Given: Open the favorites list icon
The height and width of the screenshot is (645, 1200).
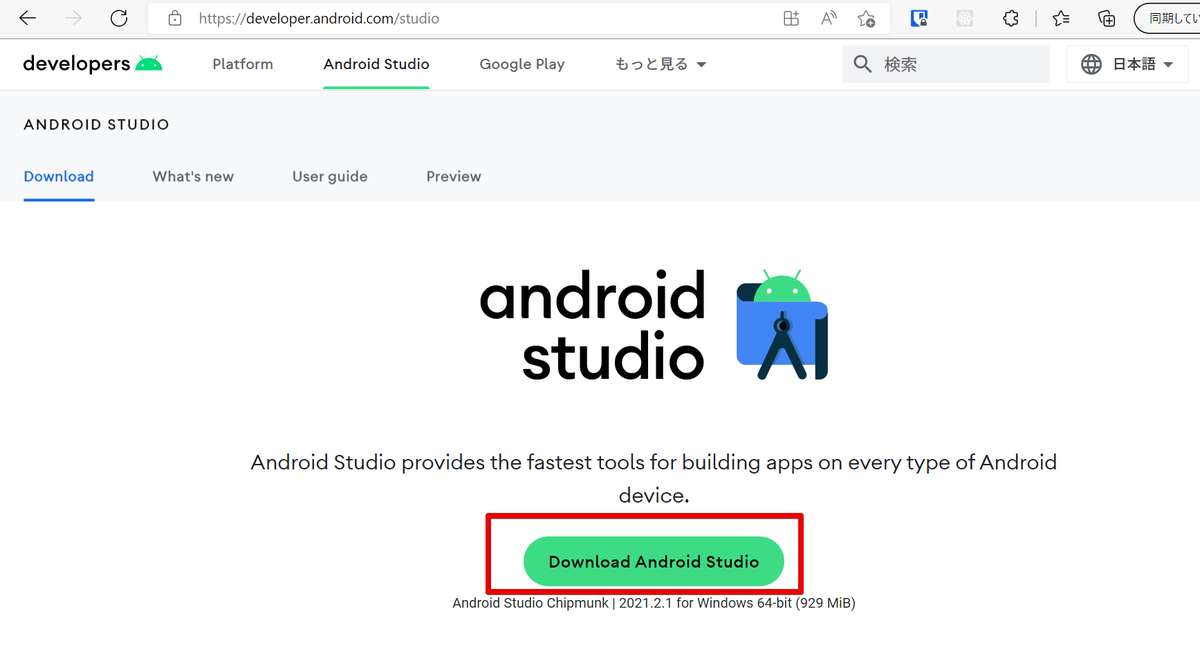Looking at the screenshot, I should coord(1061,18).
